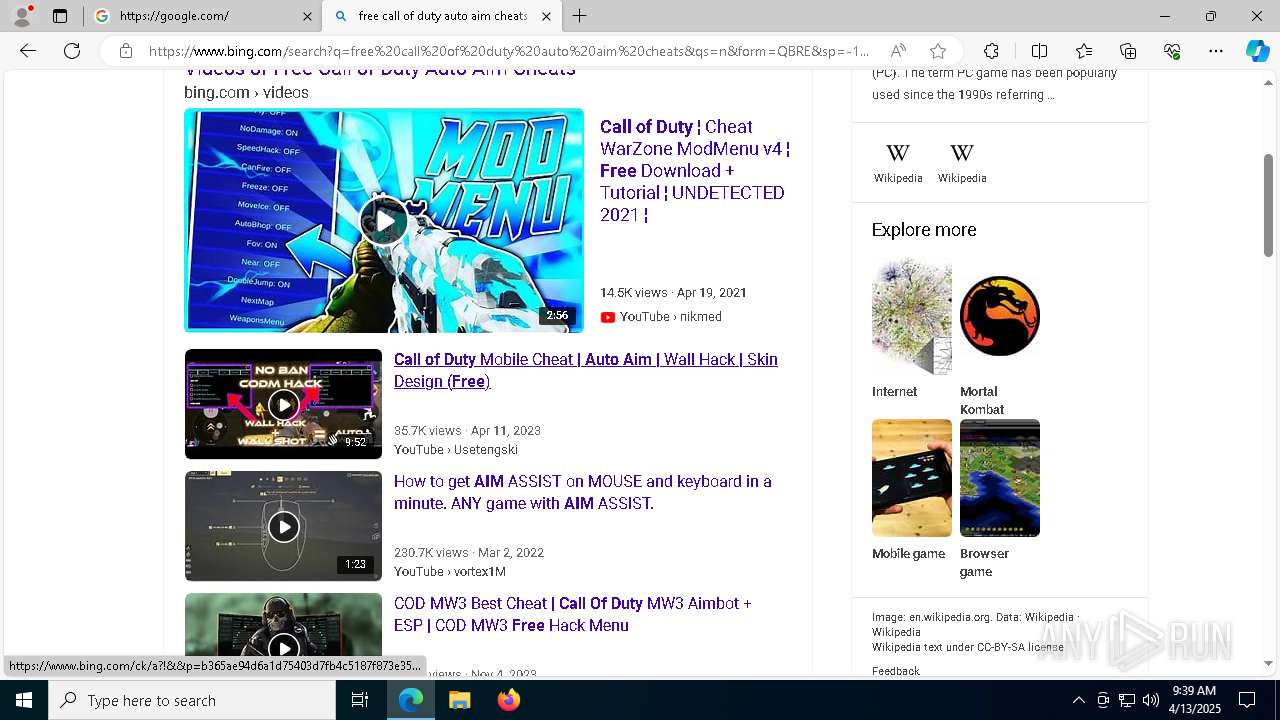1280x720 pixels.
Task: Add this page to favorites
Action: pos(937,51)
